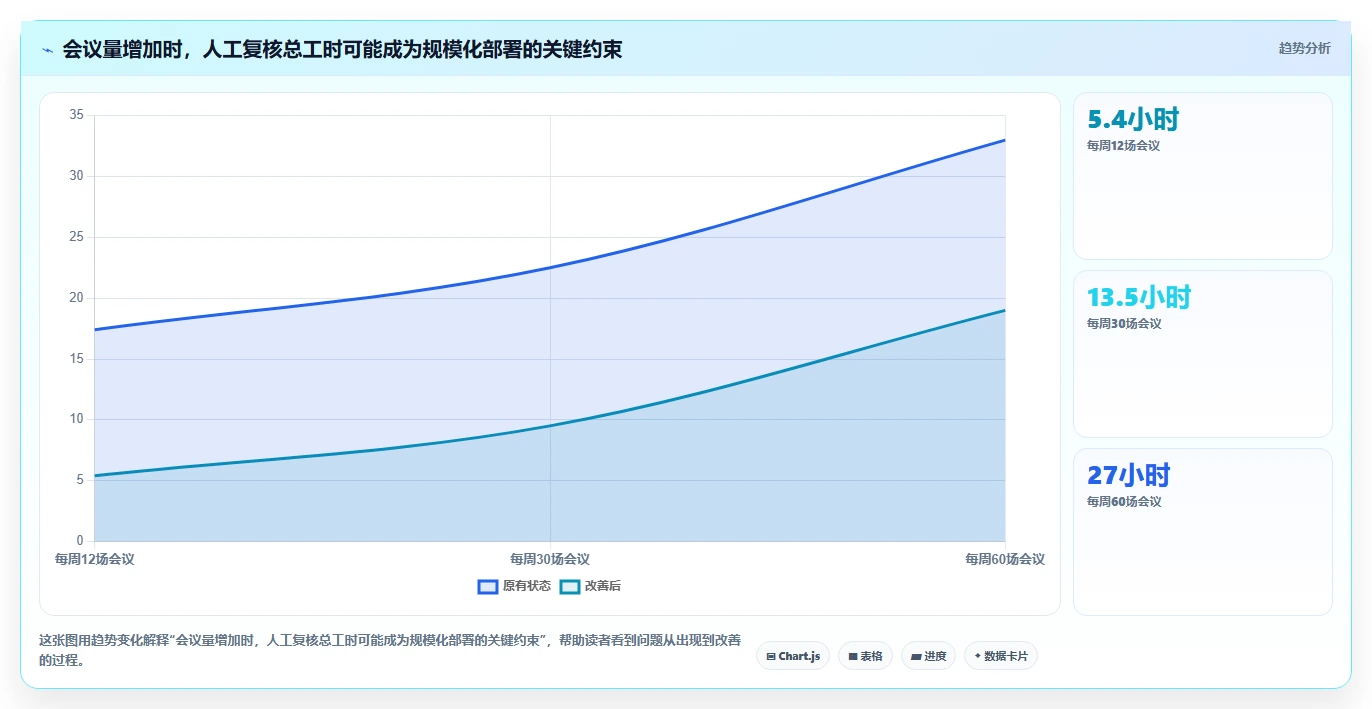
Task: Click the 原有状态 line endpoint at 每周60场会议
Action: tap(1005, 140)
